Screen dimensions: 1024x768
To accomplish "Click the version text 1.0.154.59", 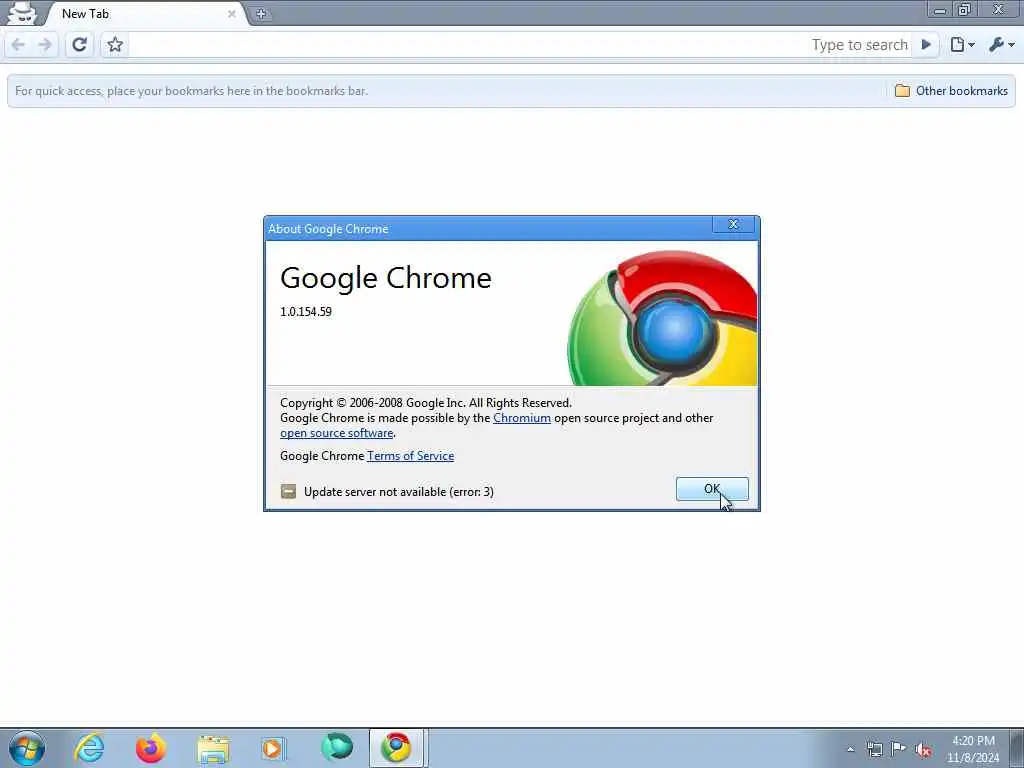I will (x=306, y=312).
